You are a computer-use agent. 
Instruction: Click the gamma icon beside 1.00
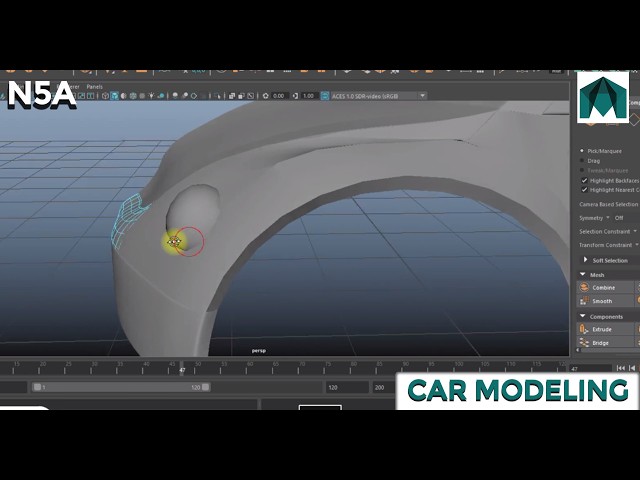coord(296,96)
